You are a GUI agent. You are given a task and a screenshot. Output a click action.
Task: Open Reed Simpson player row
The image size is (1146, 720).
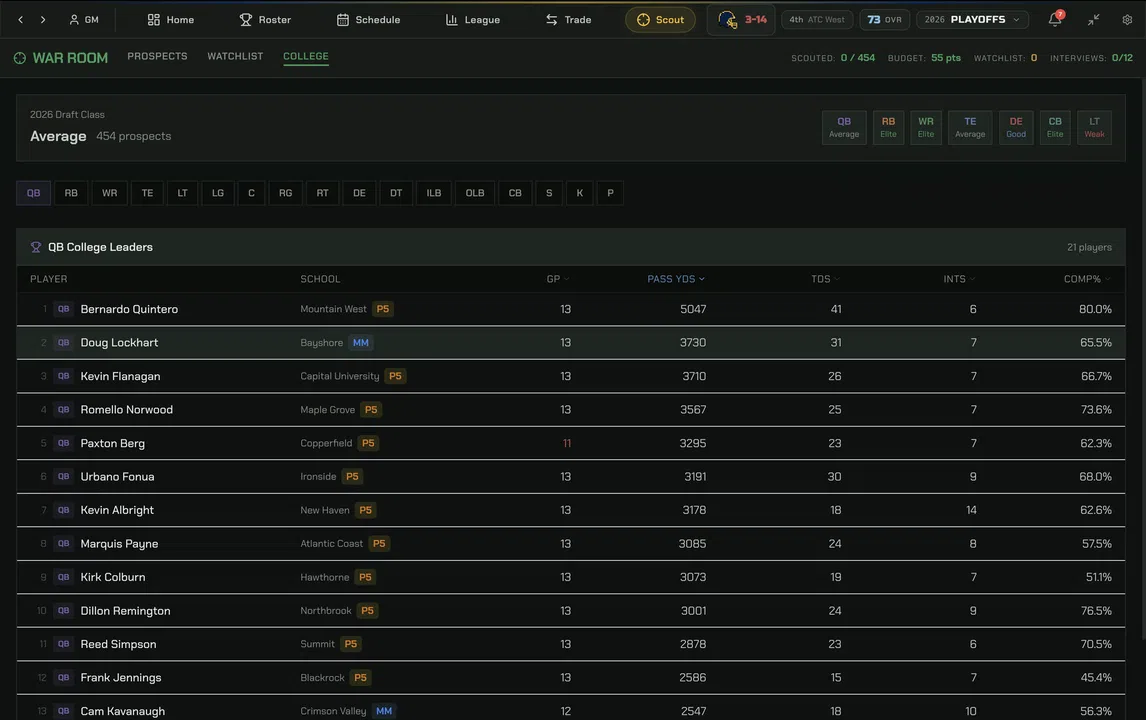pyautogui.click(x=571, y=644)
